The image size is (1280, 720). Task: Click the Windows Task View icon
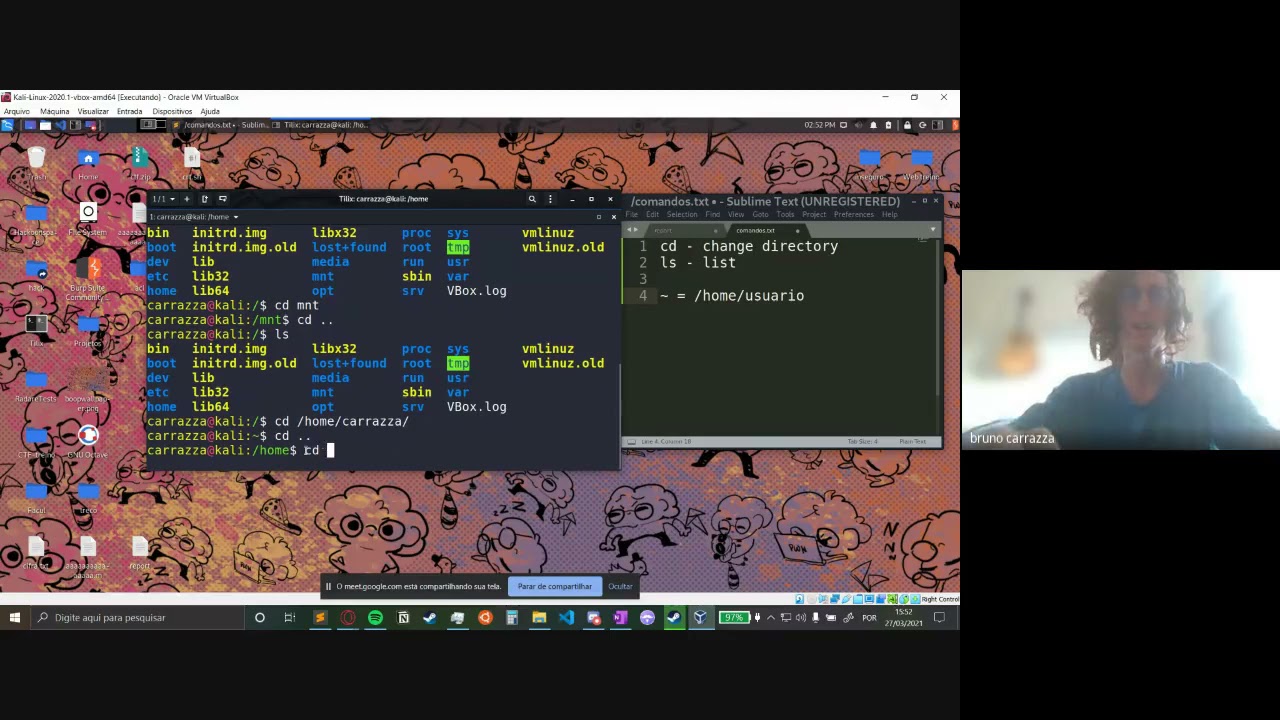[x=290, y=617]
